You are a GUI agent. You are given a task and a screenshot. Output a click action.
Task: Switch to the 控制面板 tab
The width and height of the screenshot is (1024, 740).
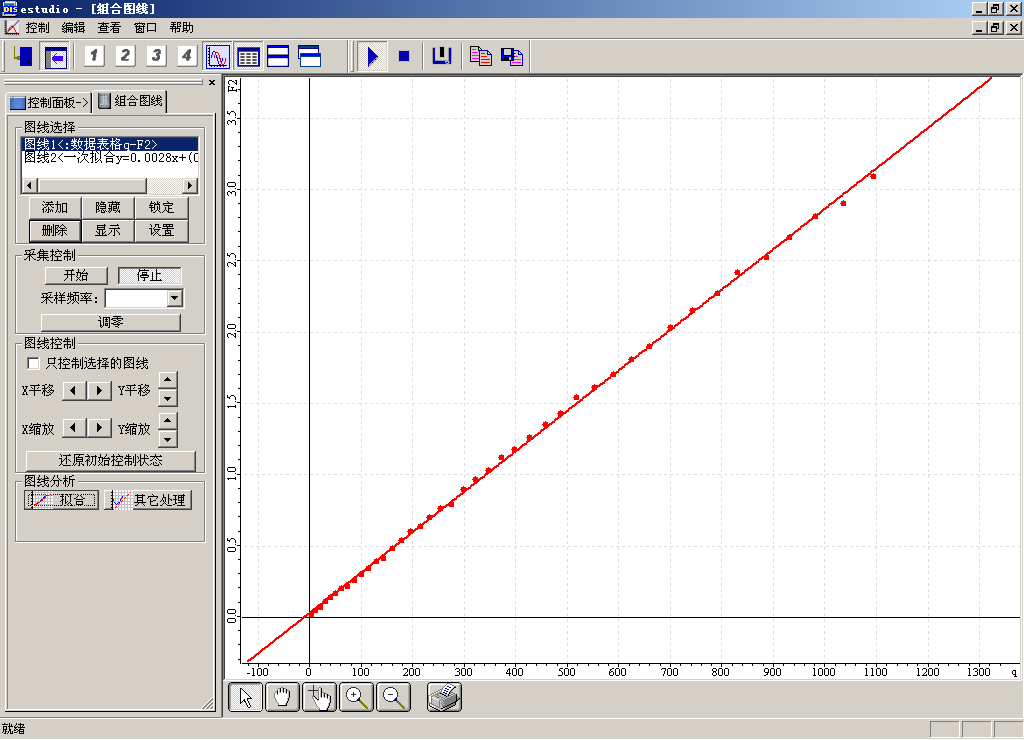(49, 101)
